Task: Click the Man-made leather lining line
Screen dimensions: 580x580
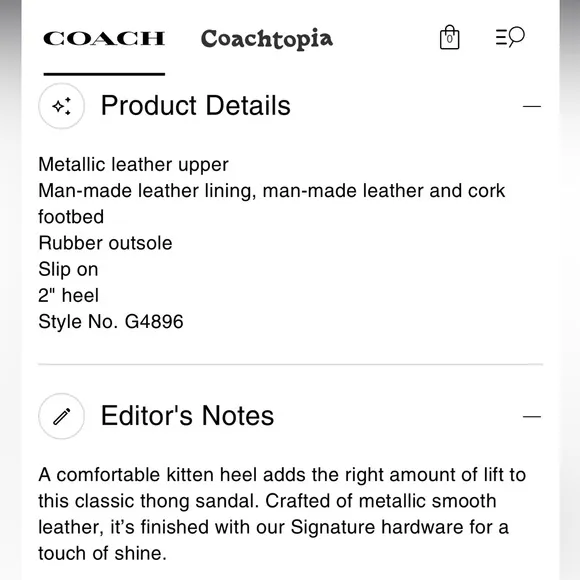Action: pos(272,204)
